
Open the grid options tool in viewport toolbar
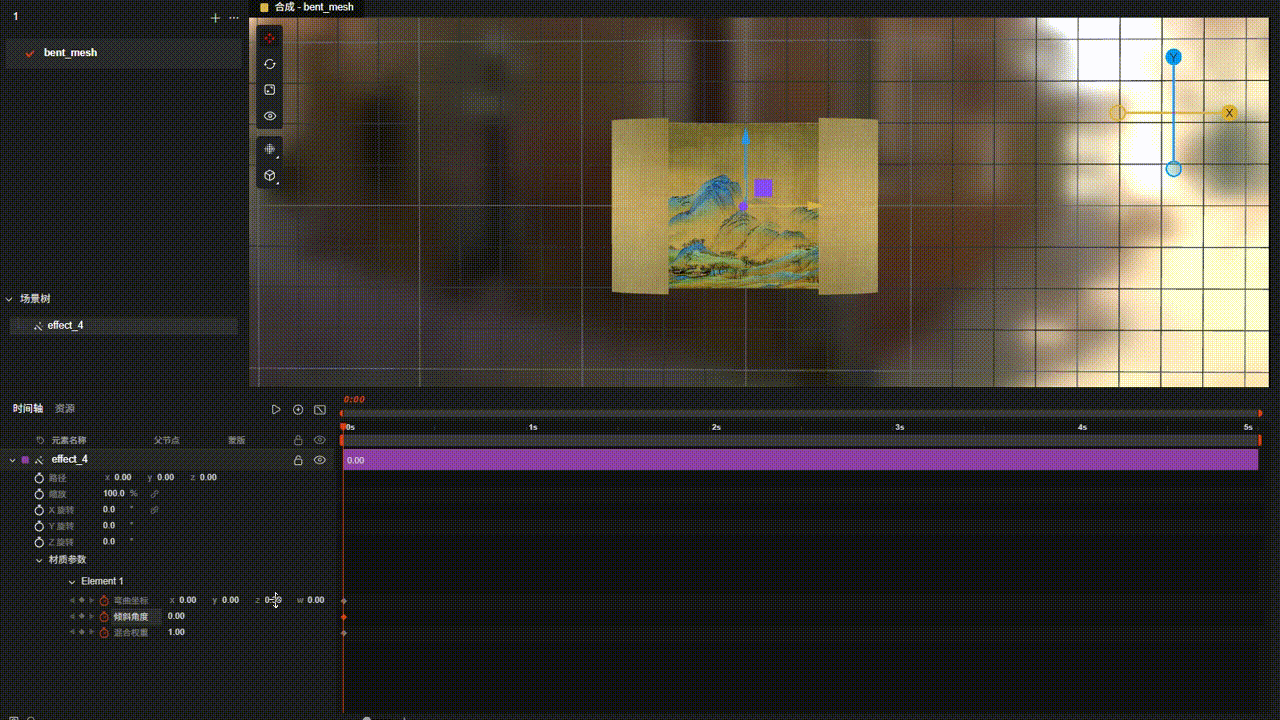pyautogui.click(x=270, y=149)
